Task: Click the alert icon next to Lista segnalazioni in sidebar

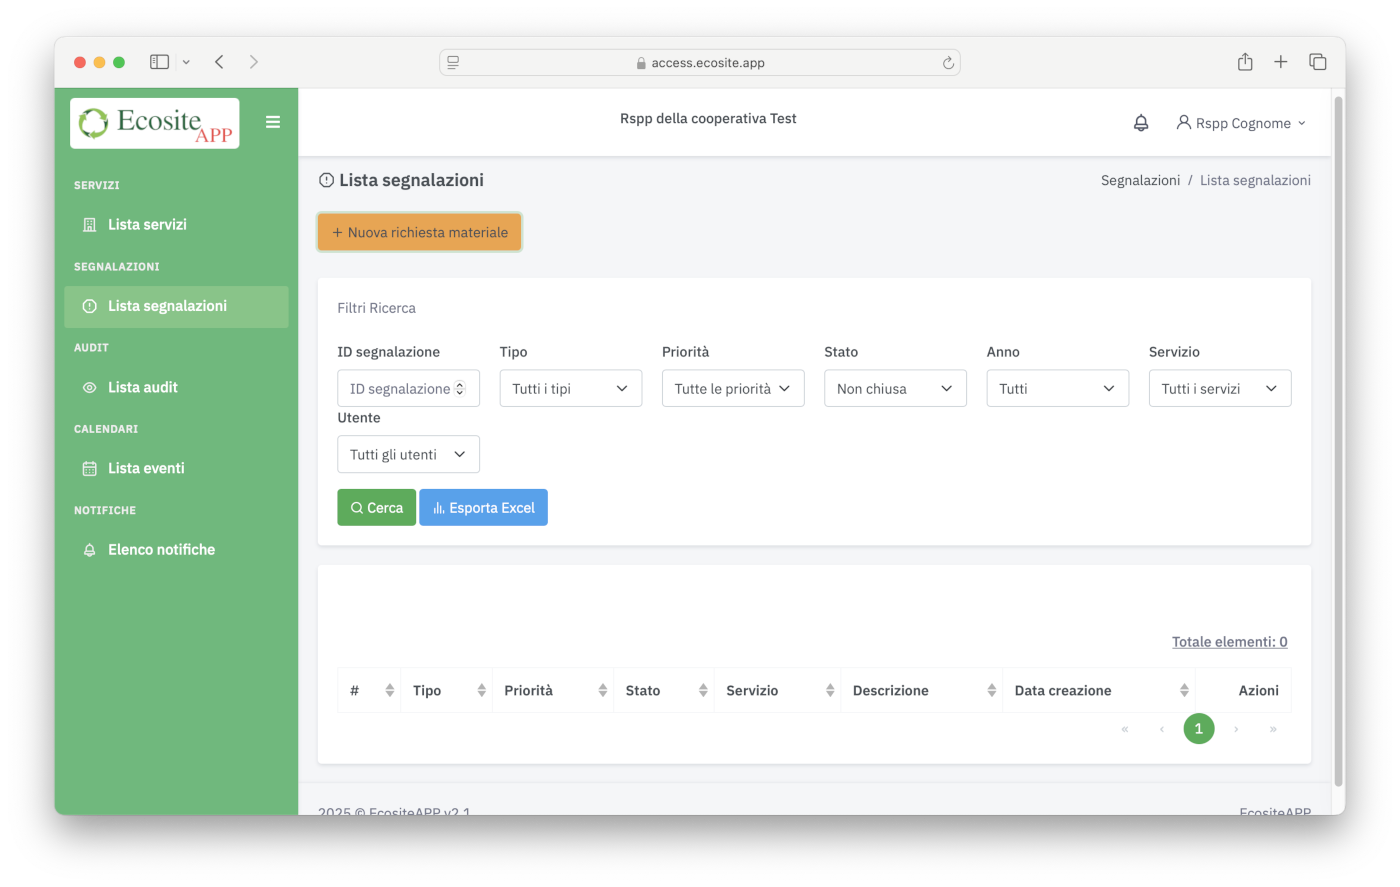Action: point(89,306)
